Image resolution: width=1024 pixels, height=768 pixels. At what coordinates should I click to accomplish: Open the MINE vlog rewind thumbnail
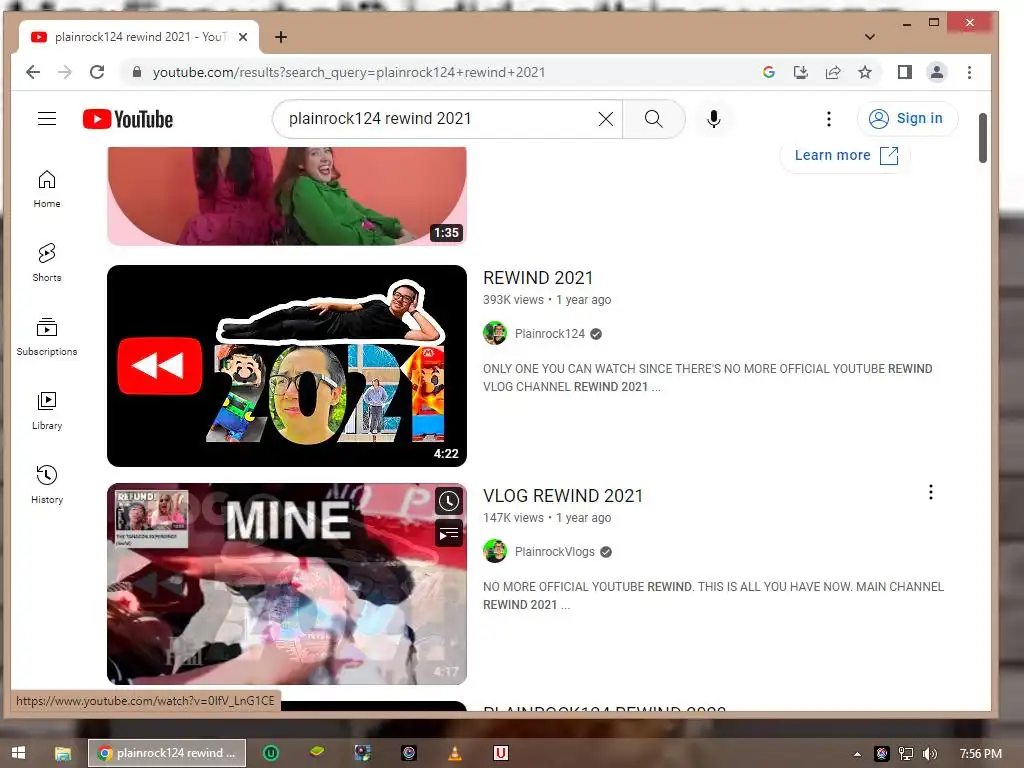287,584
